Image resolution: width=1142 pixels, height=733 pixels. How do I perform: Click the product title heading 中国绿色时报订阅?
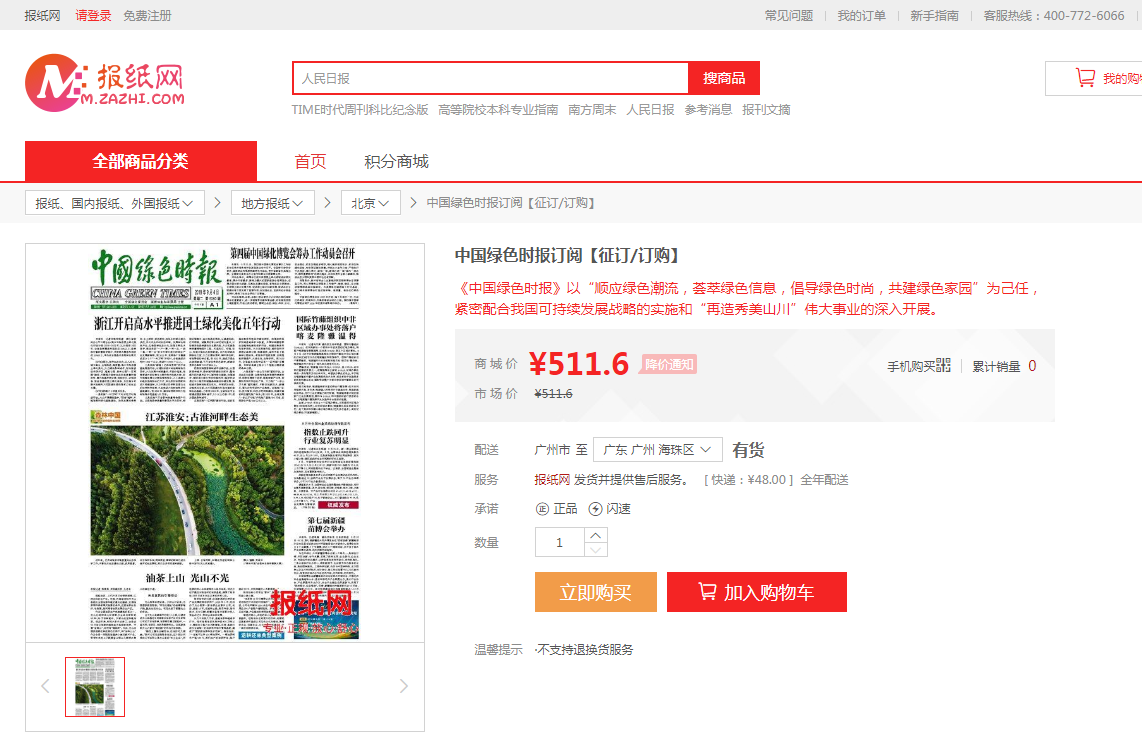point(568,255)
